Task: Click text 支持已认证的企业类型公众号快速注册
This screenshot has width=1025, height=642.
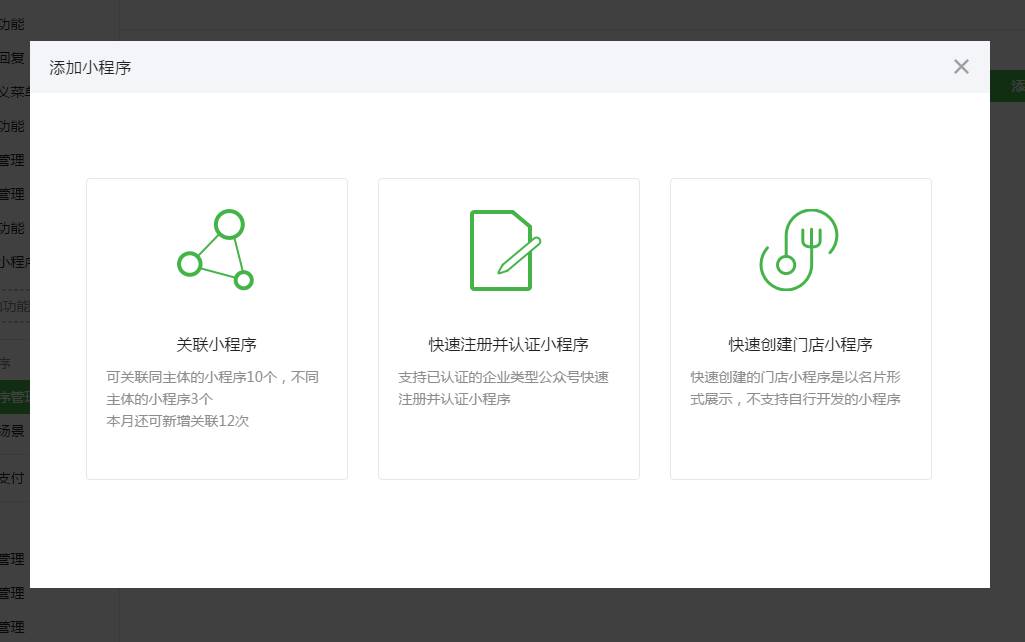Action: pyautogui.click(x=503, y=388)
